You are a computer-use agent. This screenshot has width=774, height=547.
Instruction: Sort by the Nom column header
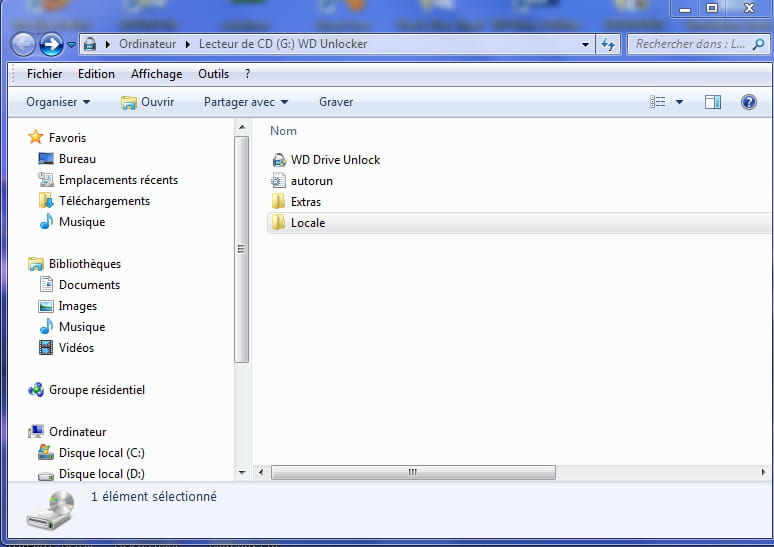(x=283, y=131)
